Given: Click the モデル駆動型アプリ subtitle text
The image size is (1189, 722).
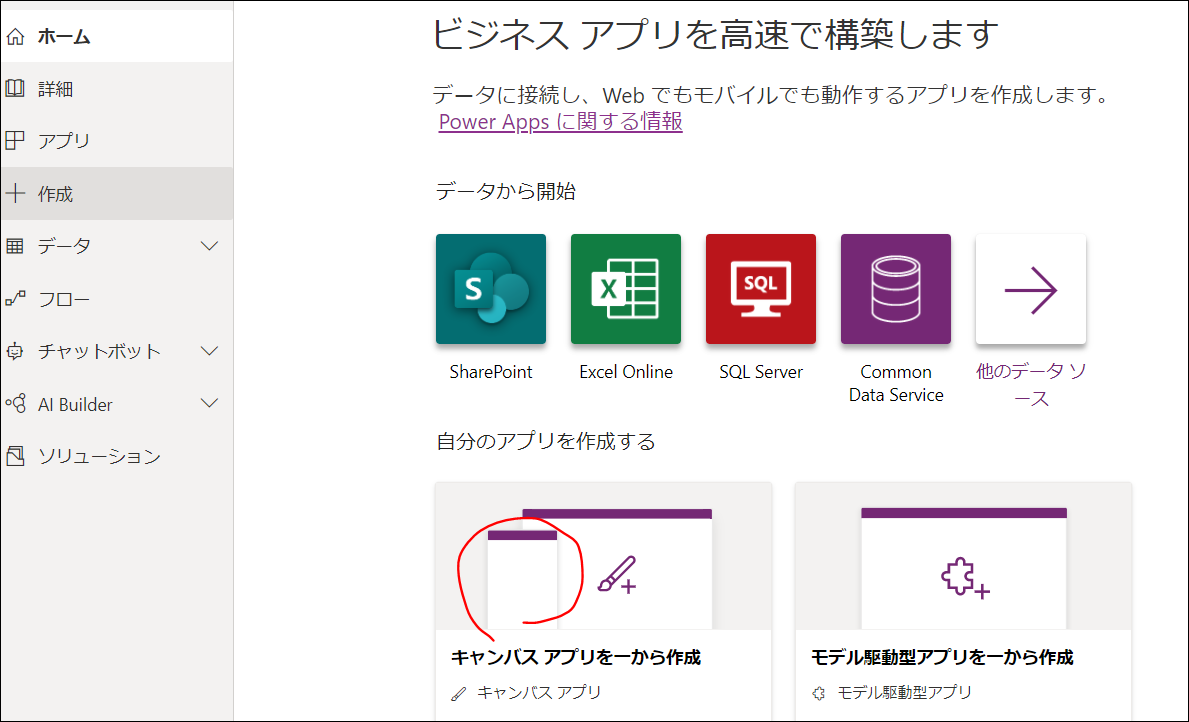Looking at the screenshot, I should (x=904, y=692).
